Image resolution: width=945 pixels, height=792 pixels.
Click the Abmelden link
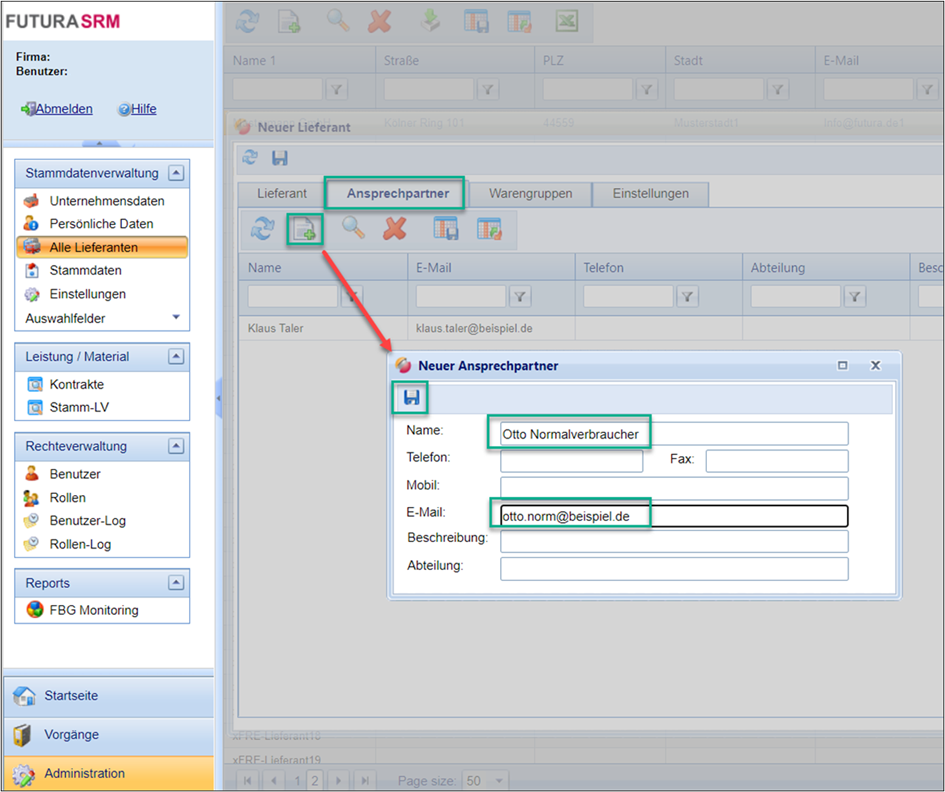tap(64, 109)
